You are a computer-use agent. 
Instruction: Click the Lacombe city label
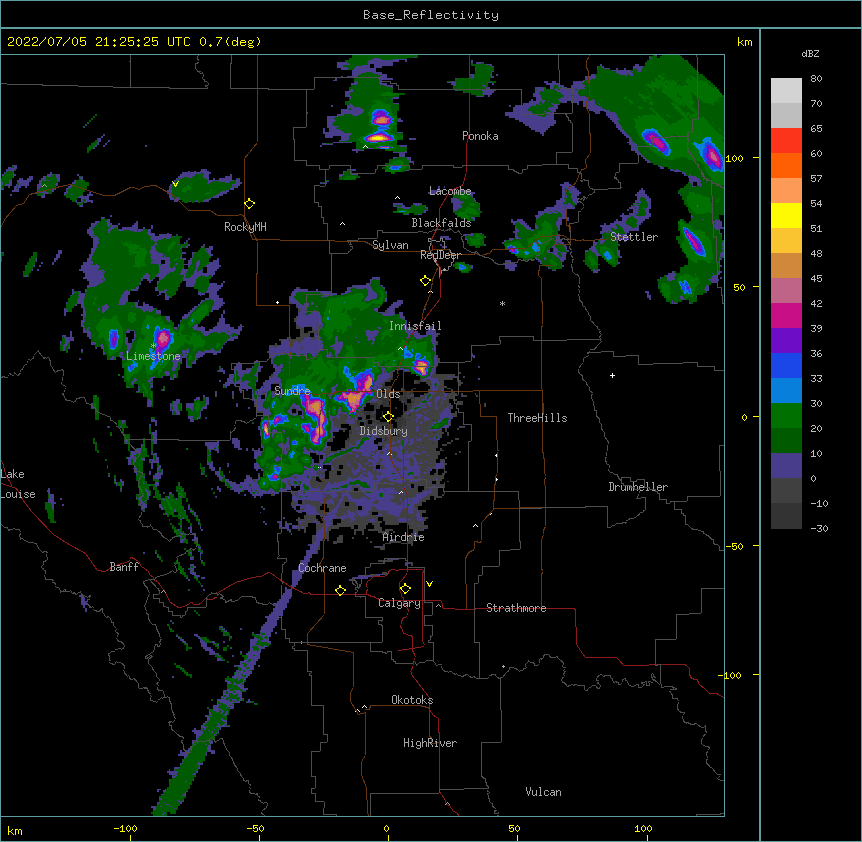pyautogui.click(x=450, y=191)
